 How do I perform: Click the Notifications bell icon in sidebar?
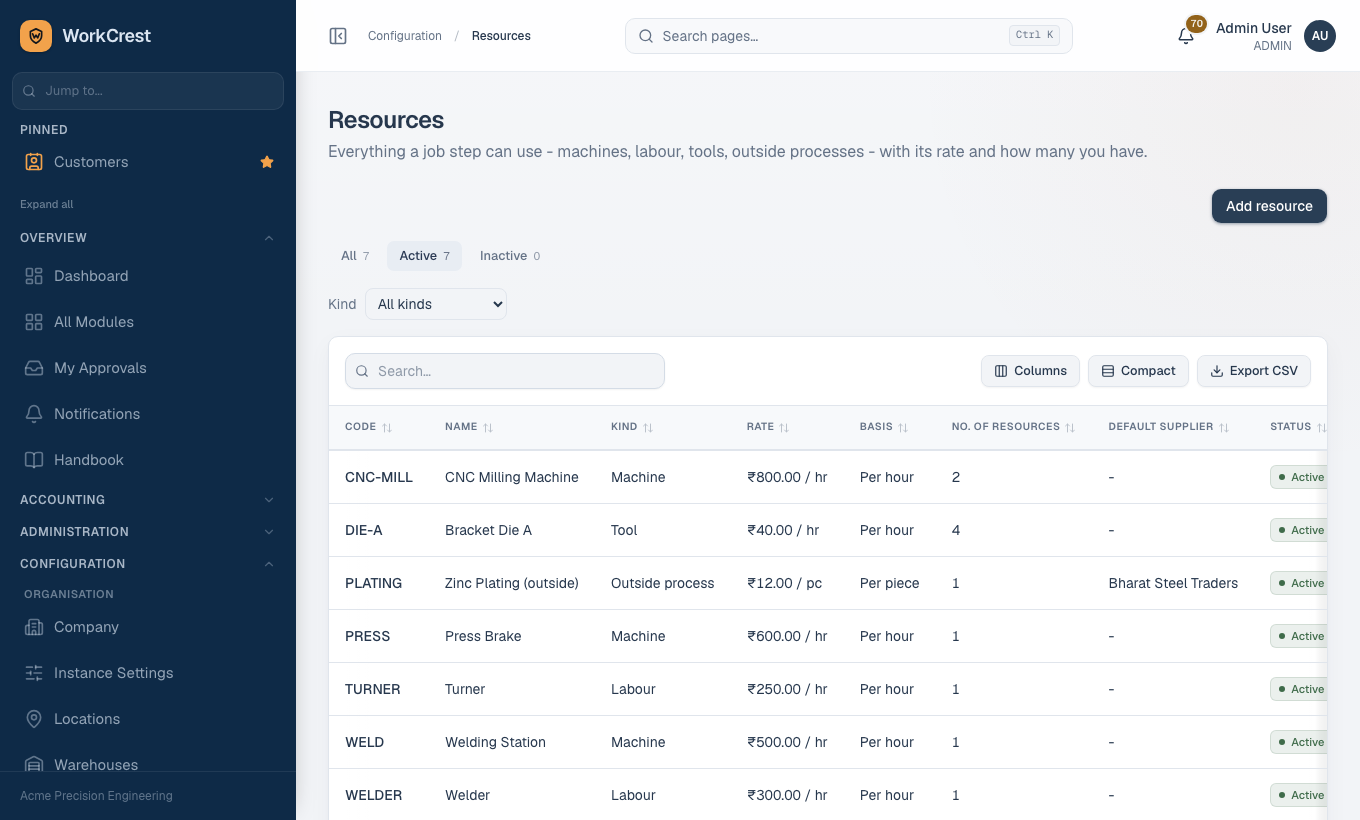coord(34,414)
